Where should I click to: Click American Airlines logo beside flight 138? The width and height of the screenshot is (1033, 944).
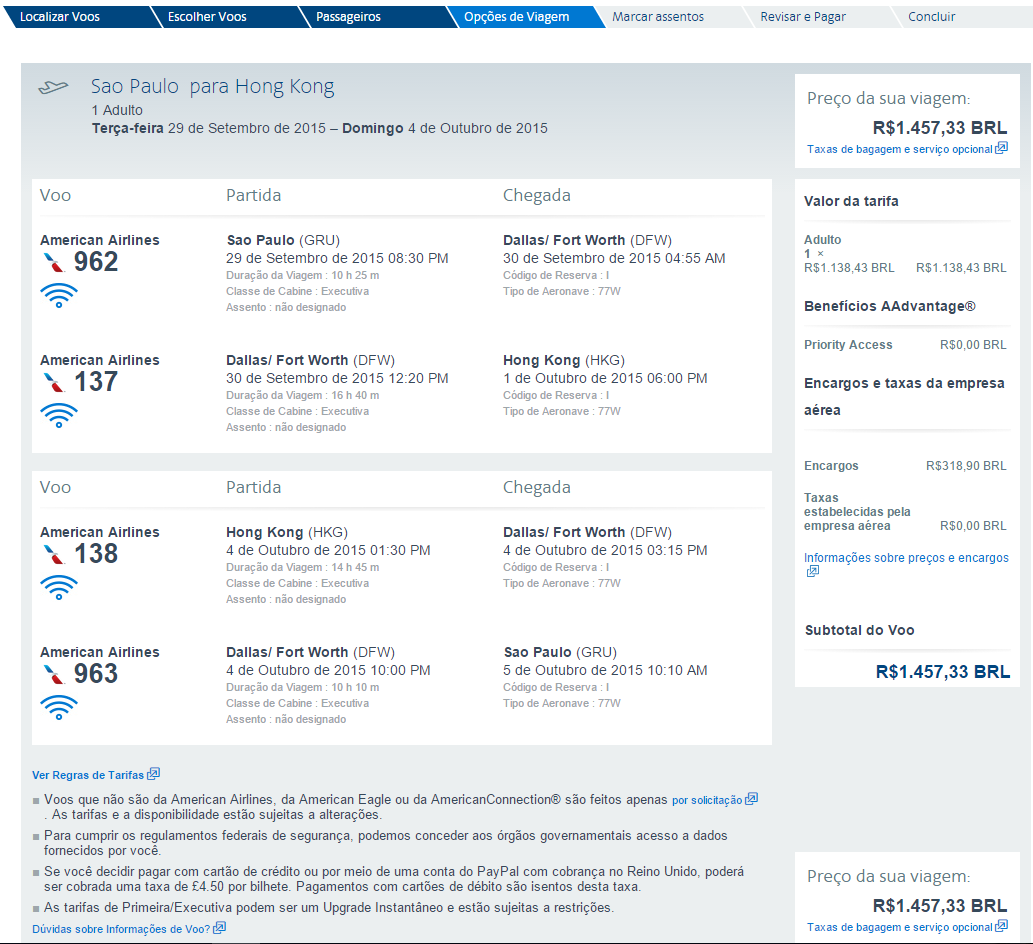coord(54,554)
